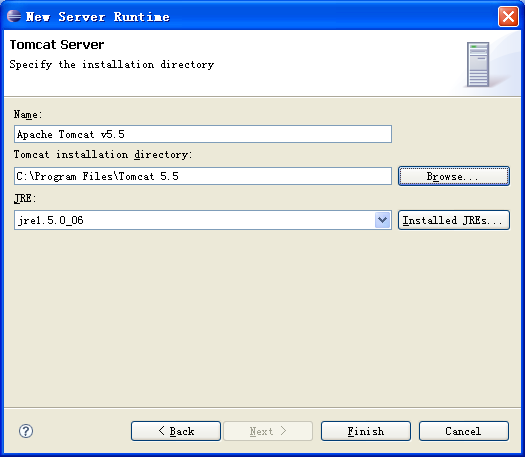
Task: Click the help question mark icon
Action: [26, 431]
